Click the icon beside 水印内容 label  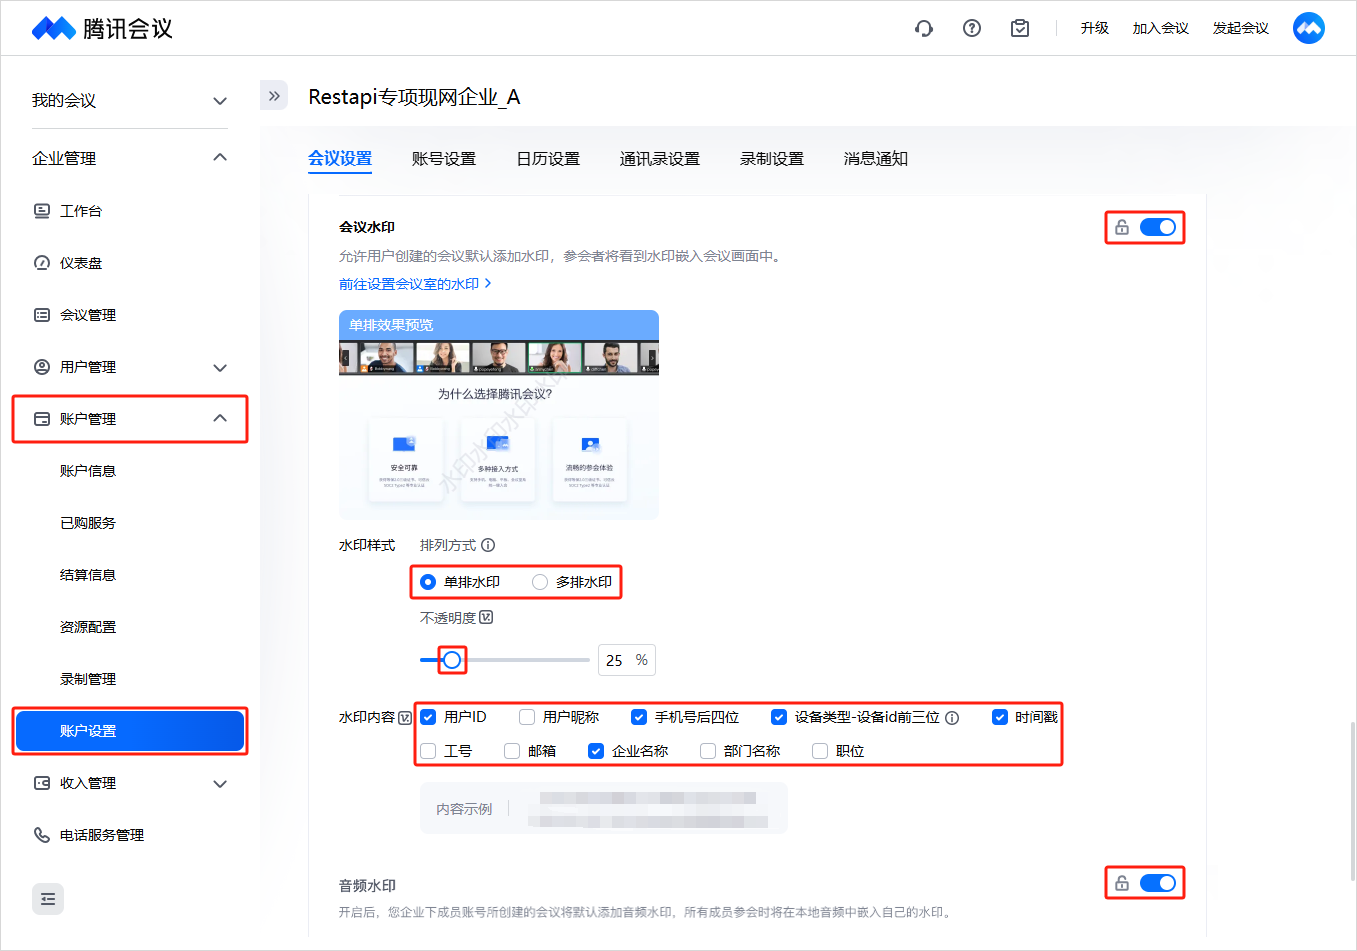click(405, 717)
